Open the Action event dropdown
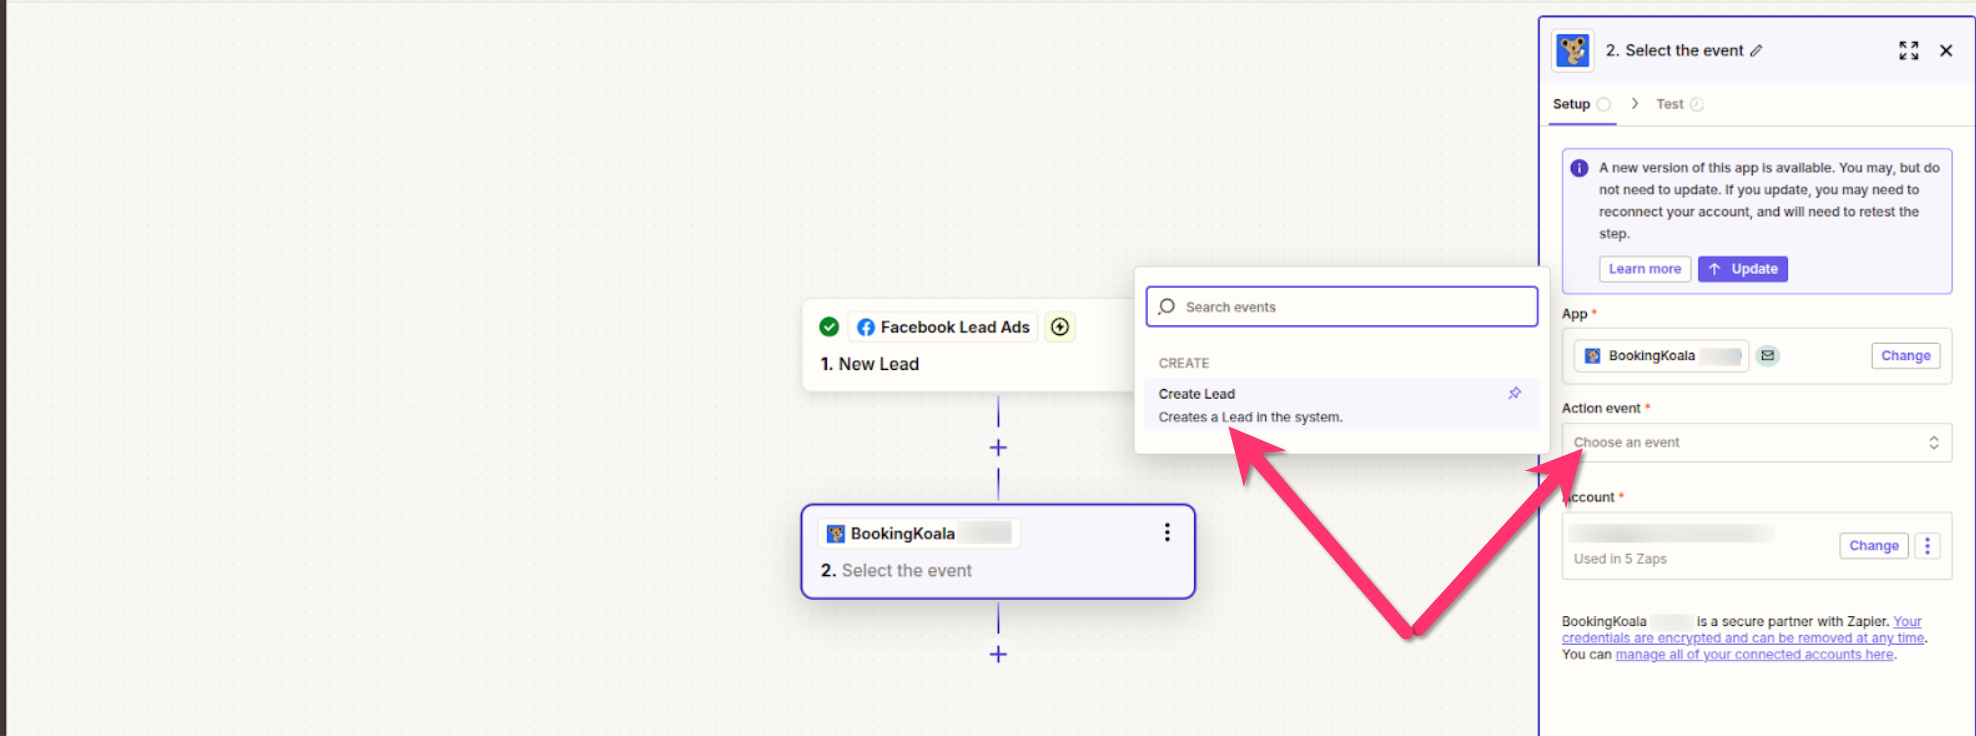 [1756, 443]
